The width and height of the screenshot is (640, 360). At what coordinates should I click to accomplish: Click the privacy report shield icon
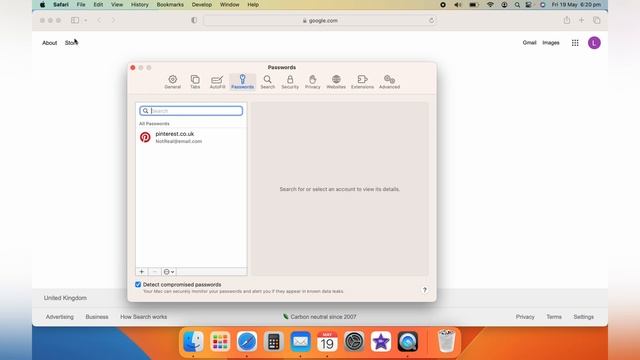[x=194, y=20]
